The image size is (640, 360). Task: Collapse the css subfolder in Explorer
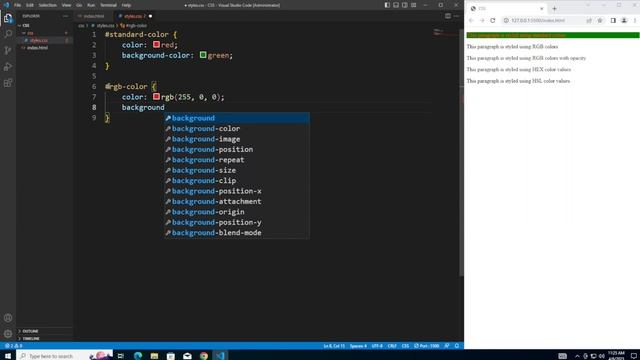[29, 33]
